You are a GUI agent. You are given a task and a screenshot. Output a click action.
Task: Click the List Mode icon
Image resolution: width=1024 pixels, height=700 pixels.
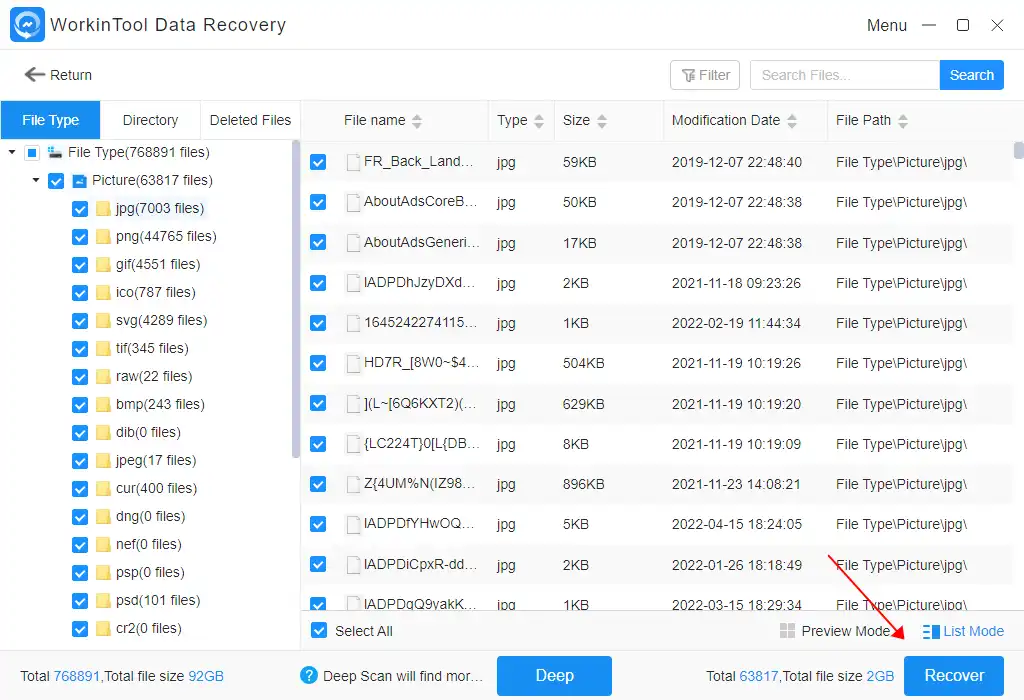(931, 631)
